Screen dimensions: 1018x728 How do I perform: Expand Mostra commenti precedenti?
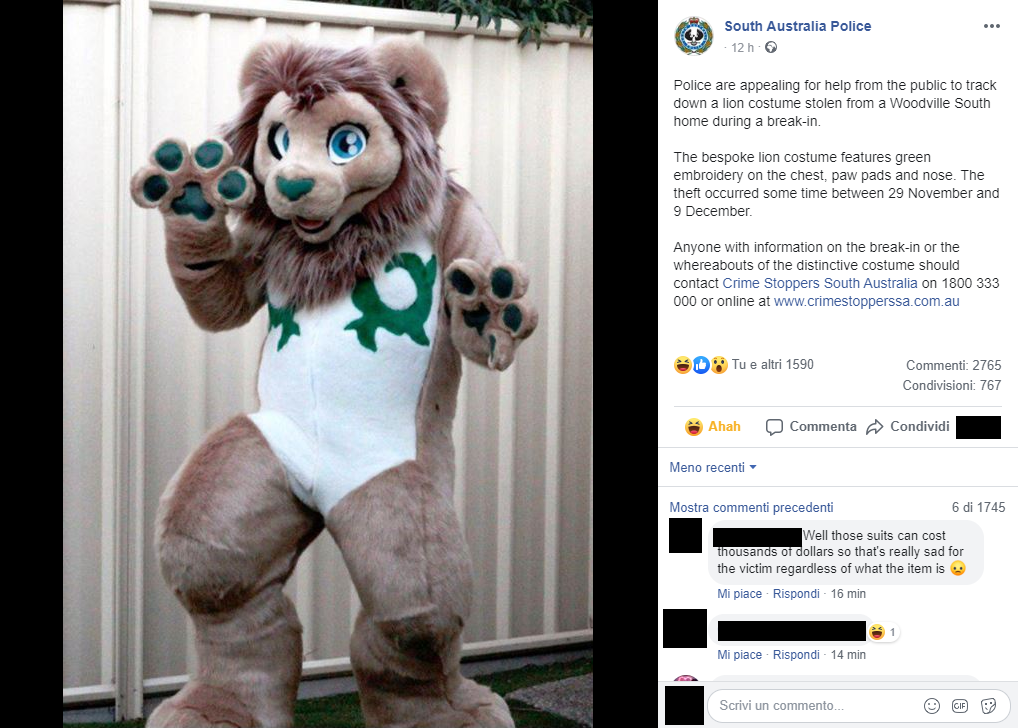pos(751,507)
